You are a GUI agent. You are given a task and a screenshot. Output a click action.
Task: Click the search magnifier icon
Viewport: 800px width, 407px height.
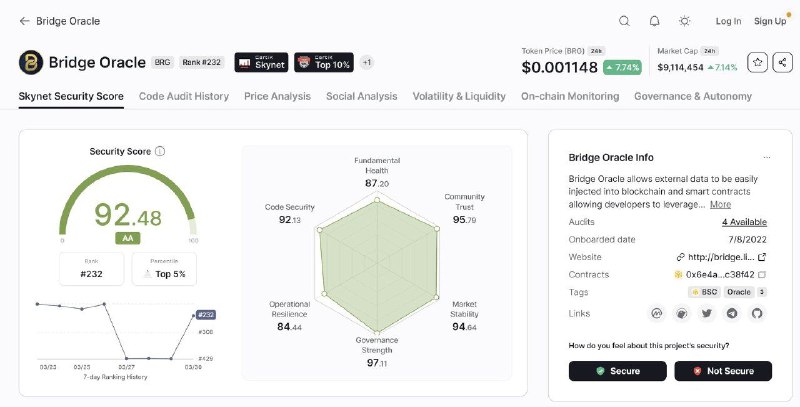[624, 21]
